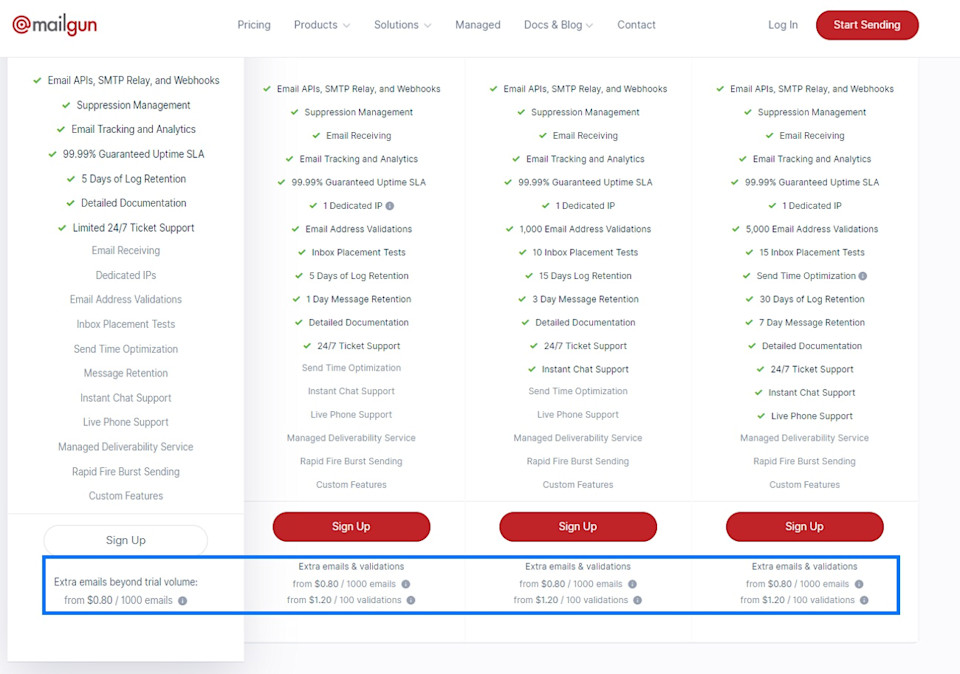Click the text 10 Inbox Placement Tests

[585, 252]
